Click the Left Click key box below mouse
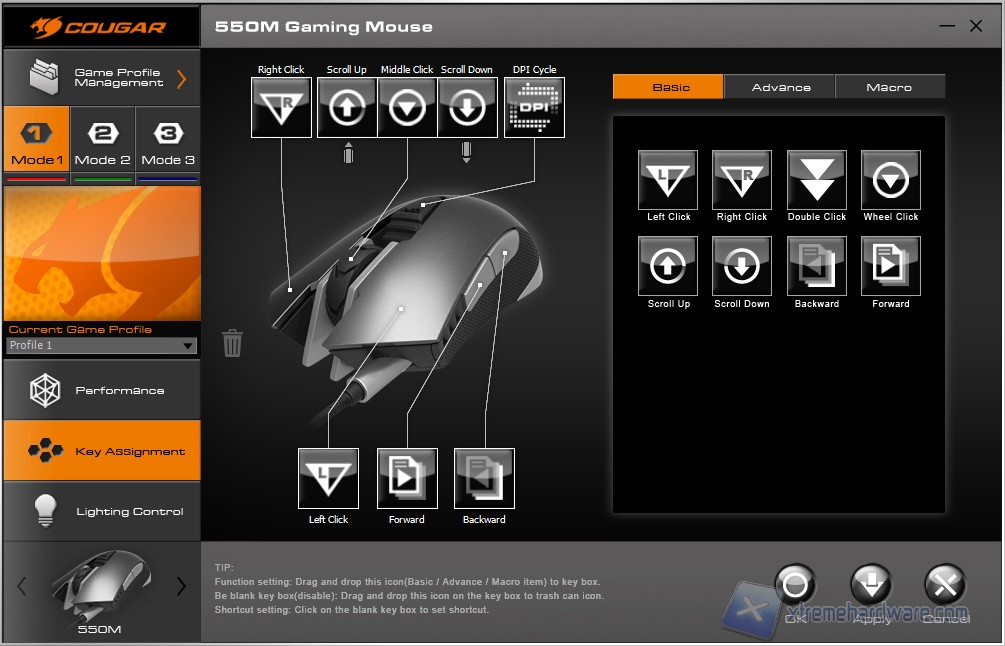Viewport: 1005px width, 646px height. coord(328,479)
